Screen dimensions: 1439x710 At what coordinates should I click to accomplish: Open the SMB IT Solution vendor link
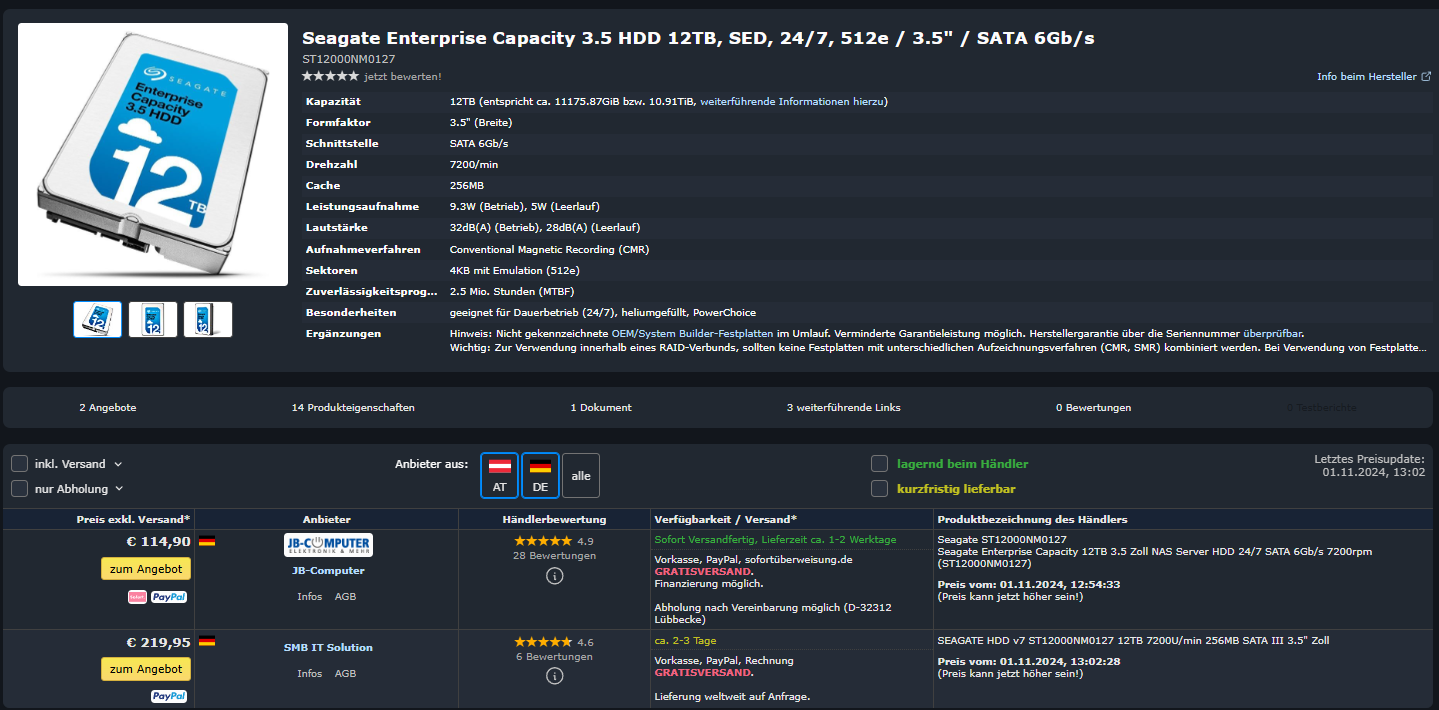click(x=328, y=647)
